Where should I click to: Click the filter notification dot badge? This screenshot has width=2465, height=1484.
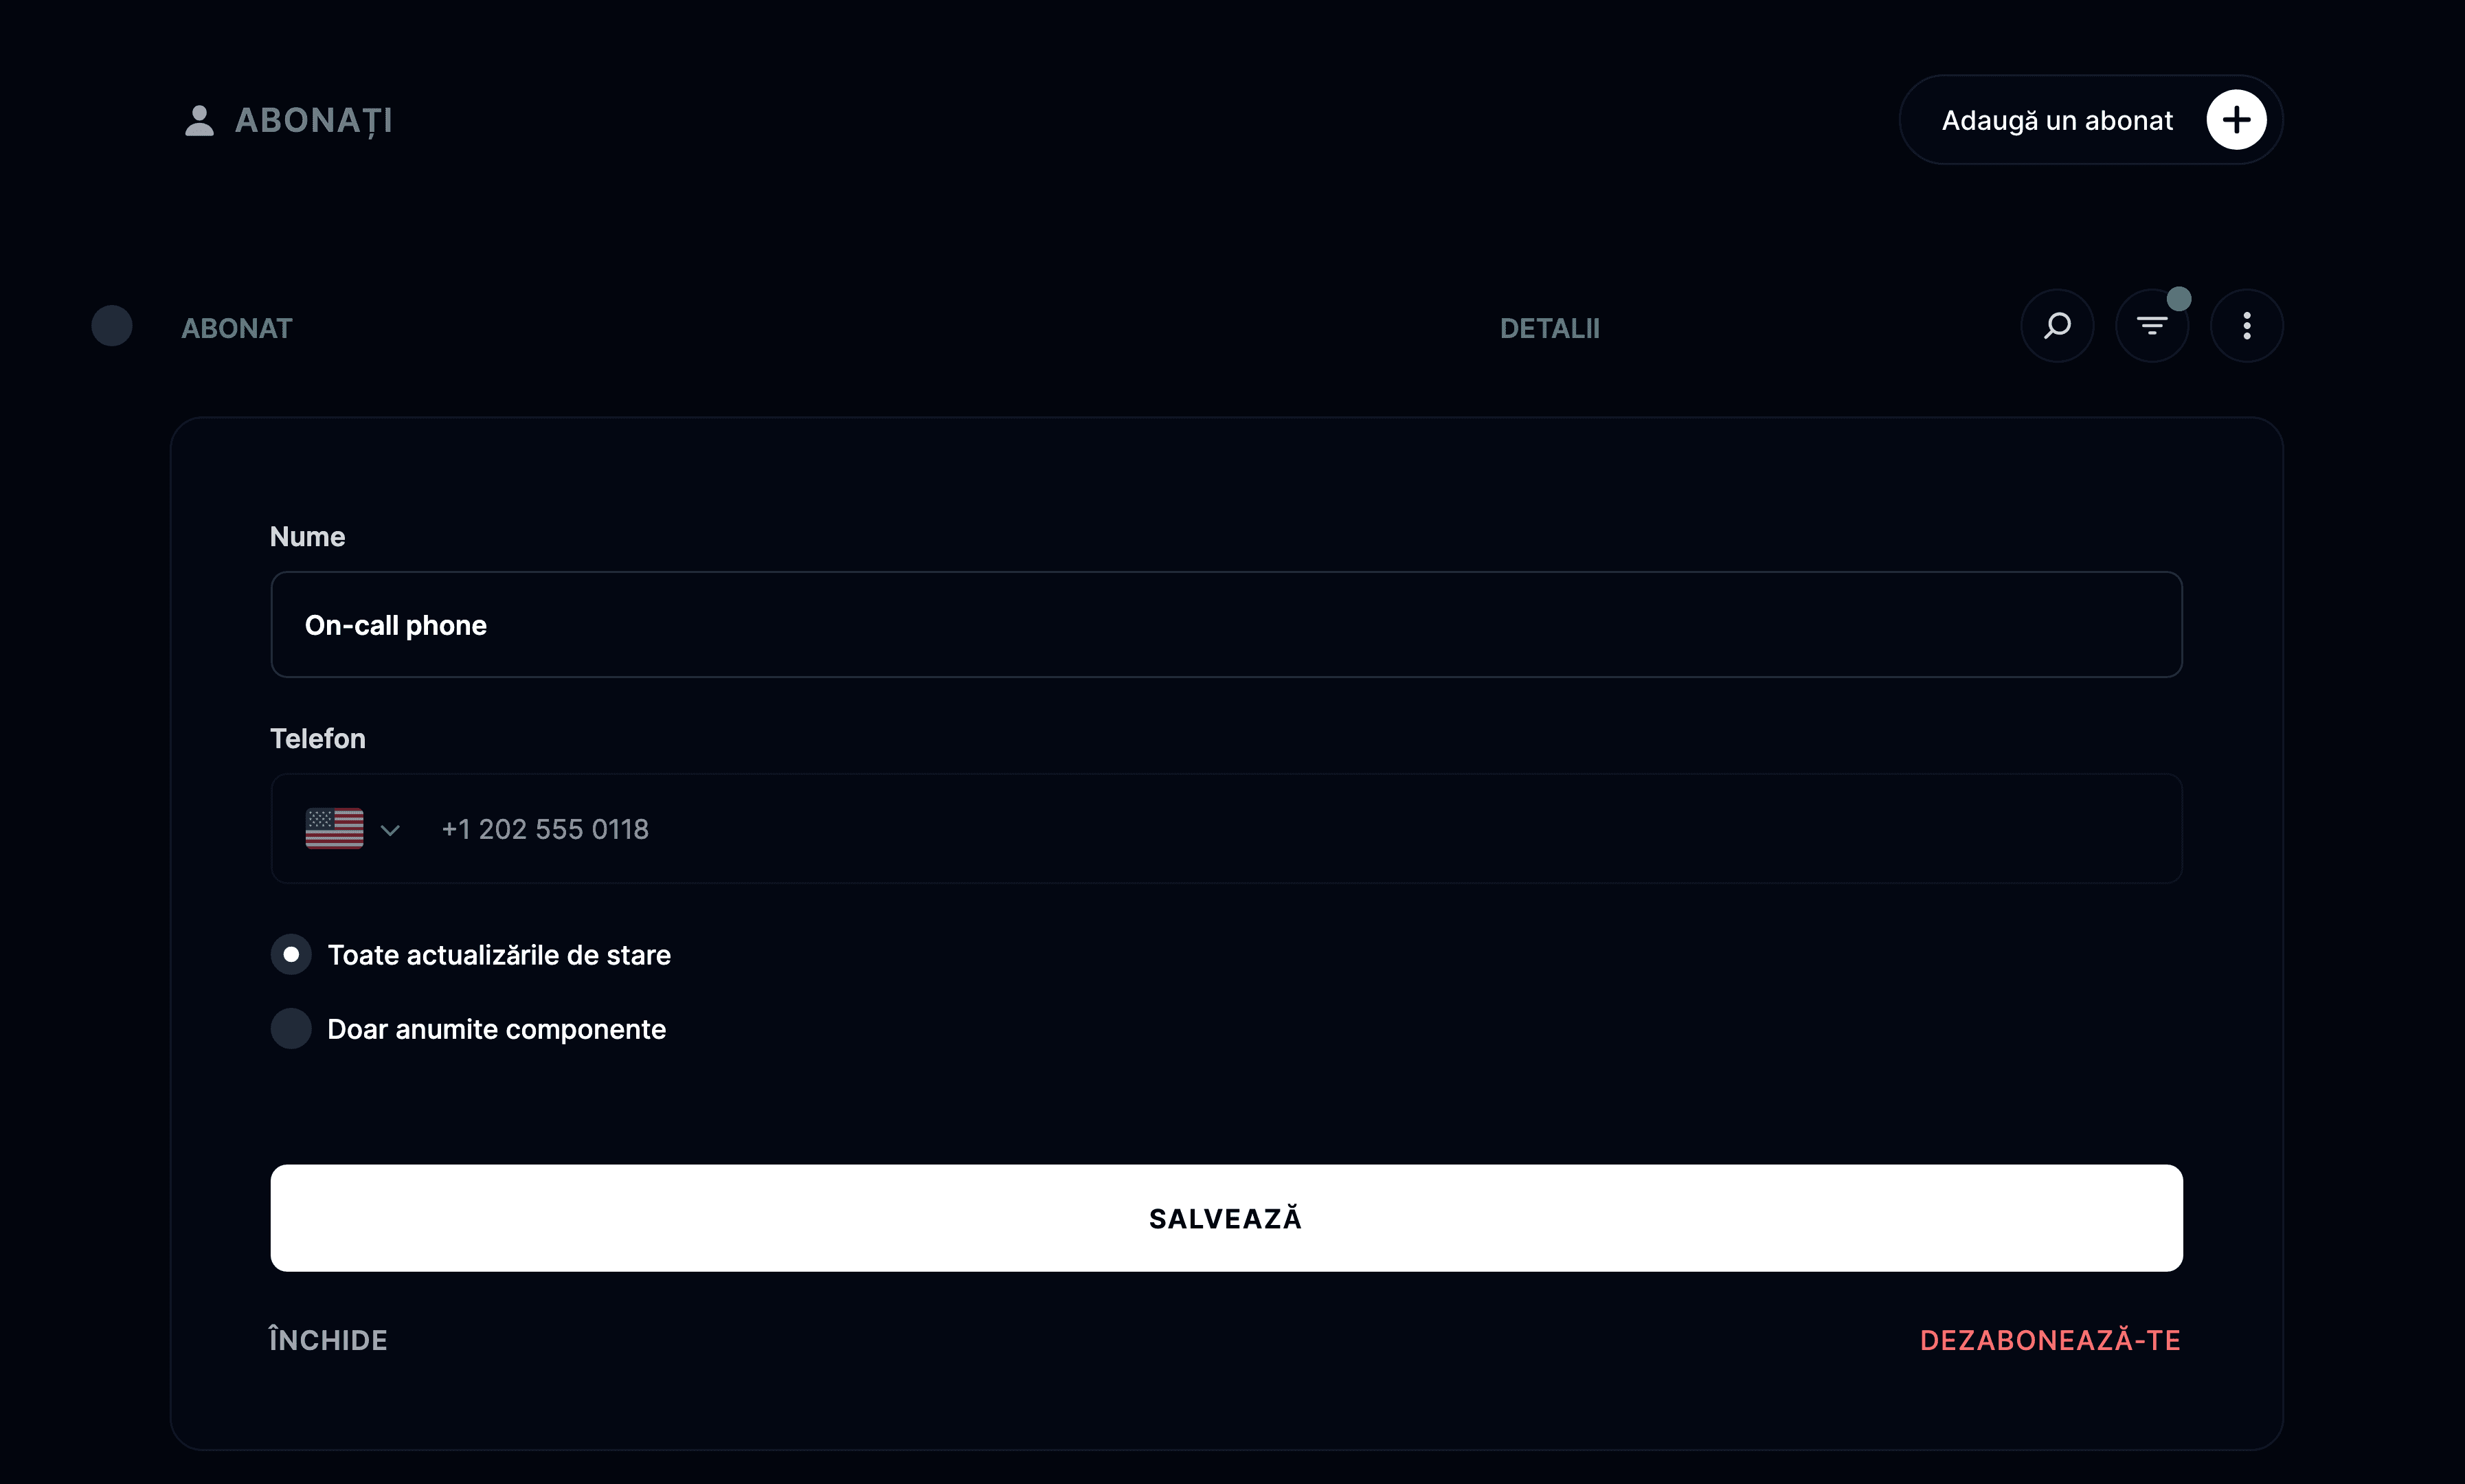pyautogui.click(x=2179, y=299)
